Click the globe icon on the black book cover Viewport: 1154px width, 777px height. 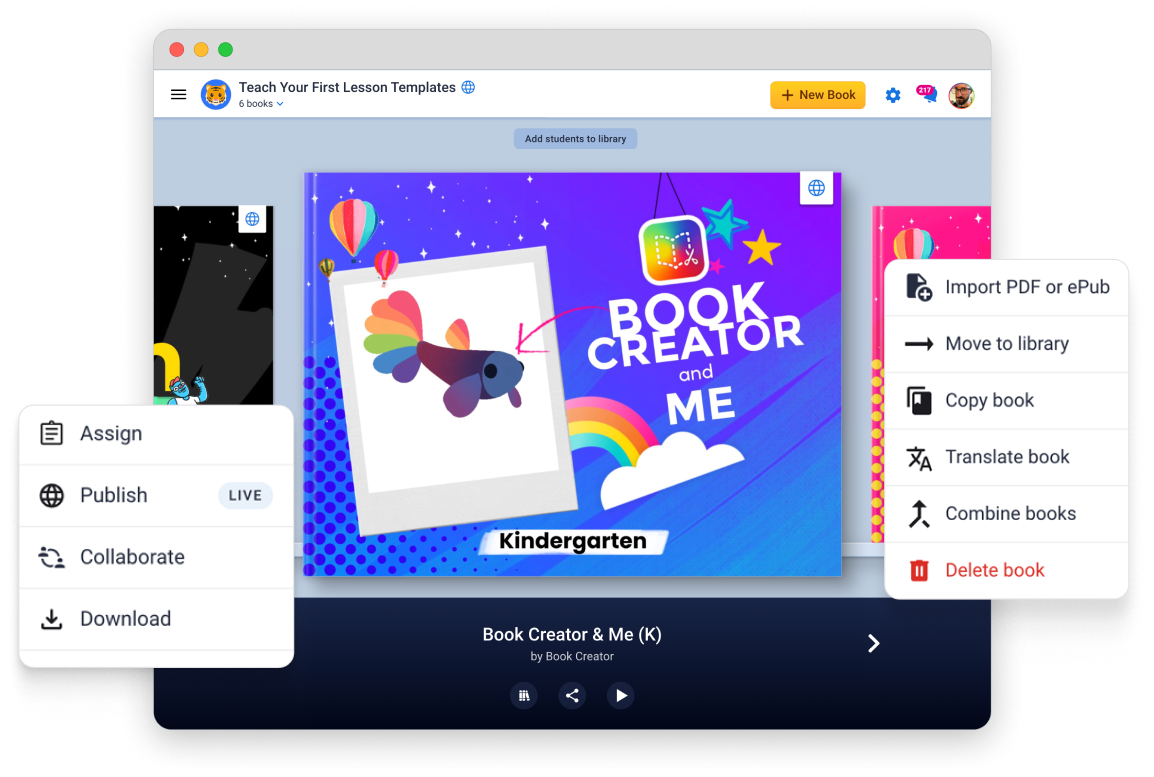[x=252, y=219]
